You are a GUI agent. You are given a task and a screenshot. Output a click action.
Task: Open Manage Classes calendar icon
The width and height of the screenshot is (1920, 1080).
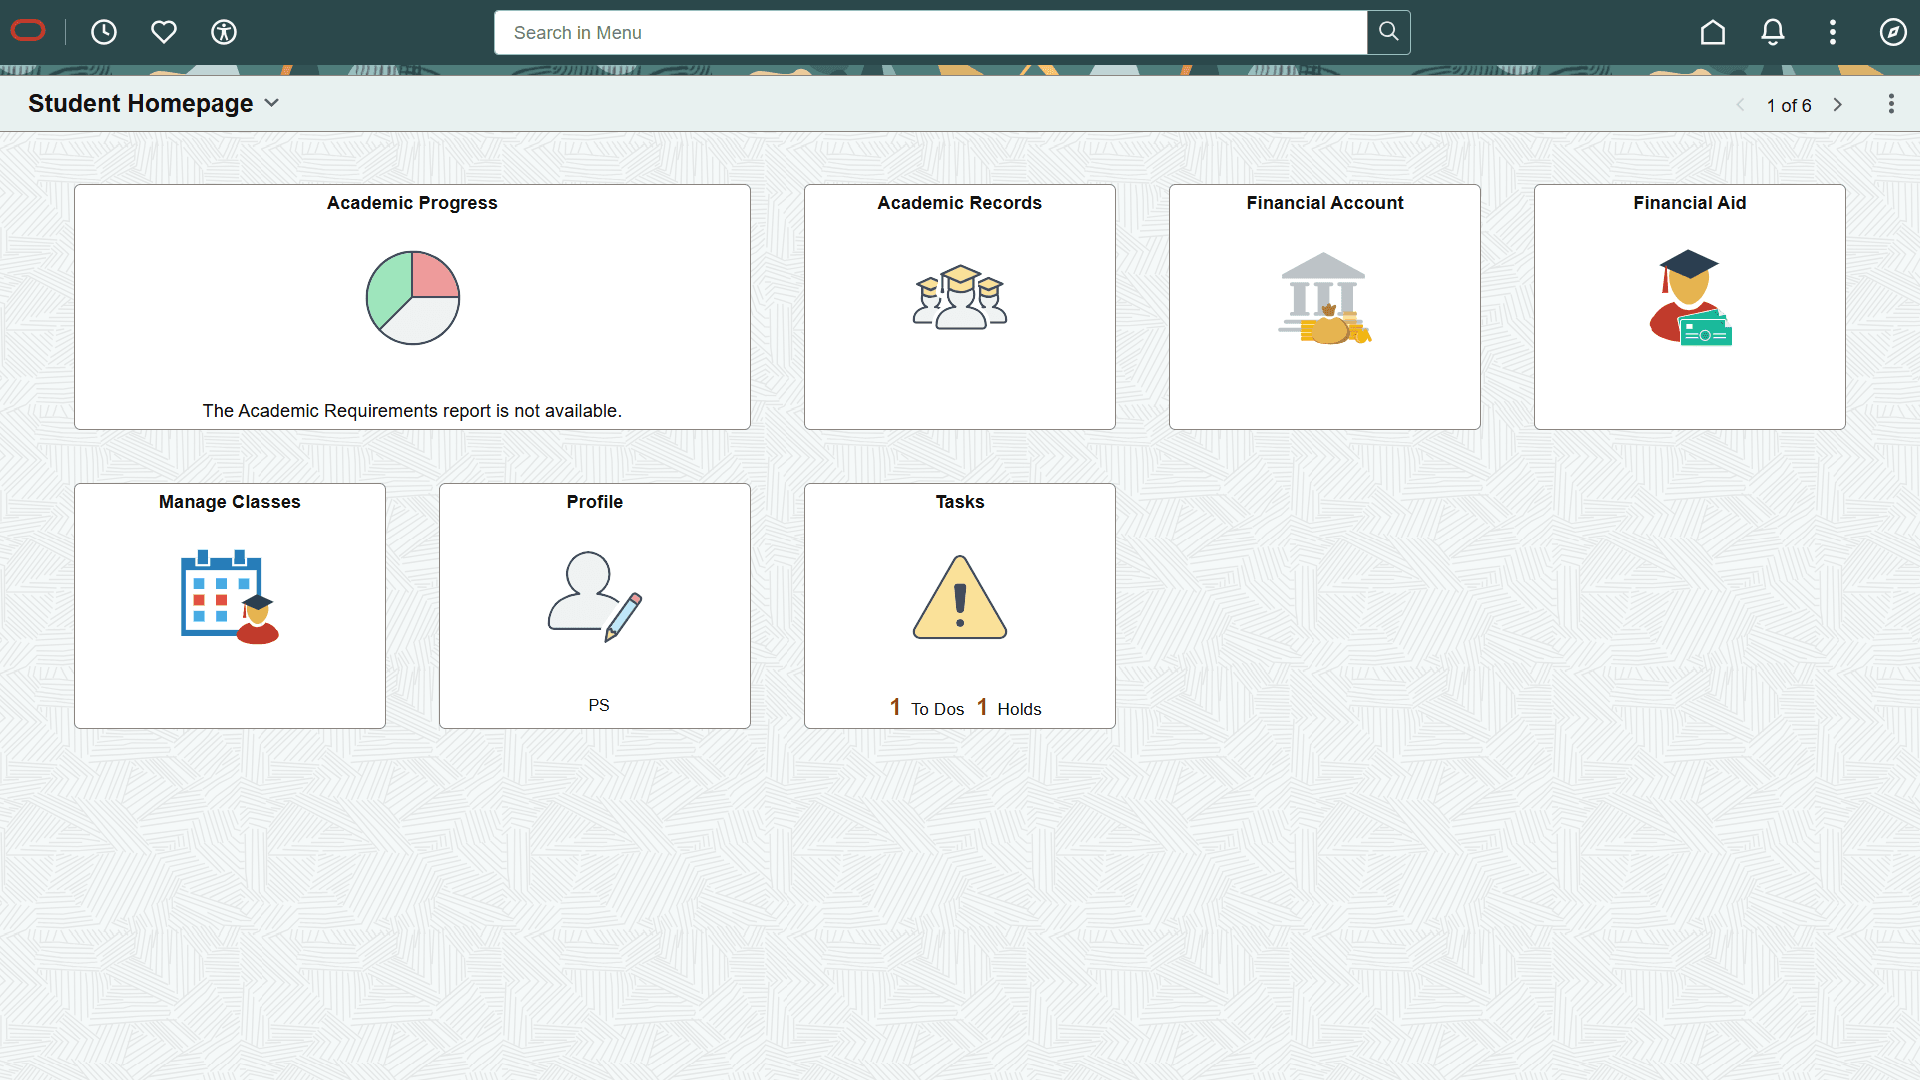click(x=230, y=597)
